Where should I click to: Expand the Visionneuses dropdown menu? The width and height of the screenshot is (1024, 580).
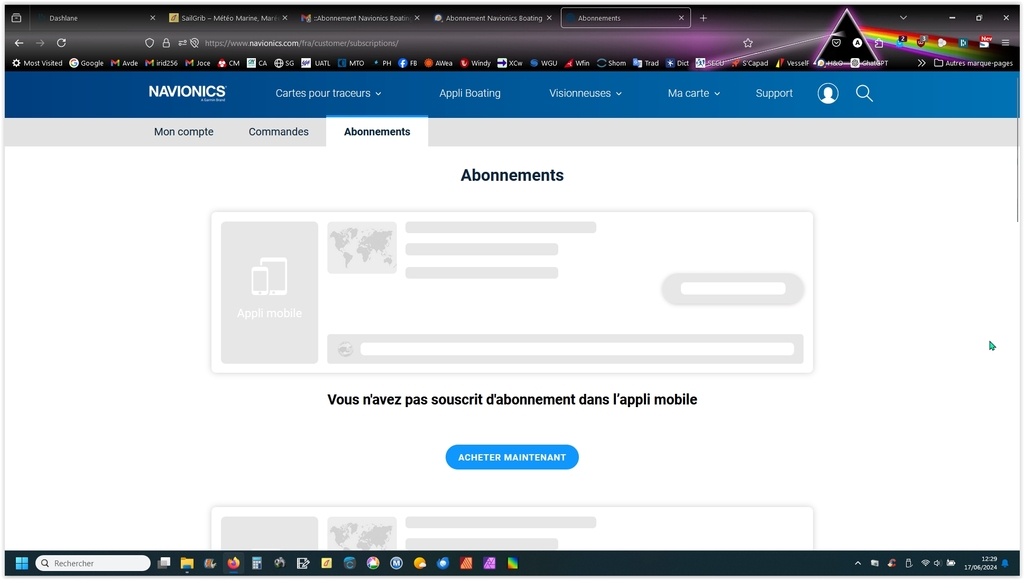click(x=585, y=93)
